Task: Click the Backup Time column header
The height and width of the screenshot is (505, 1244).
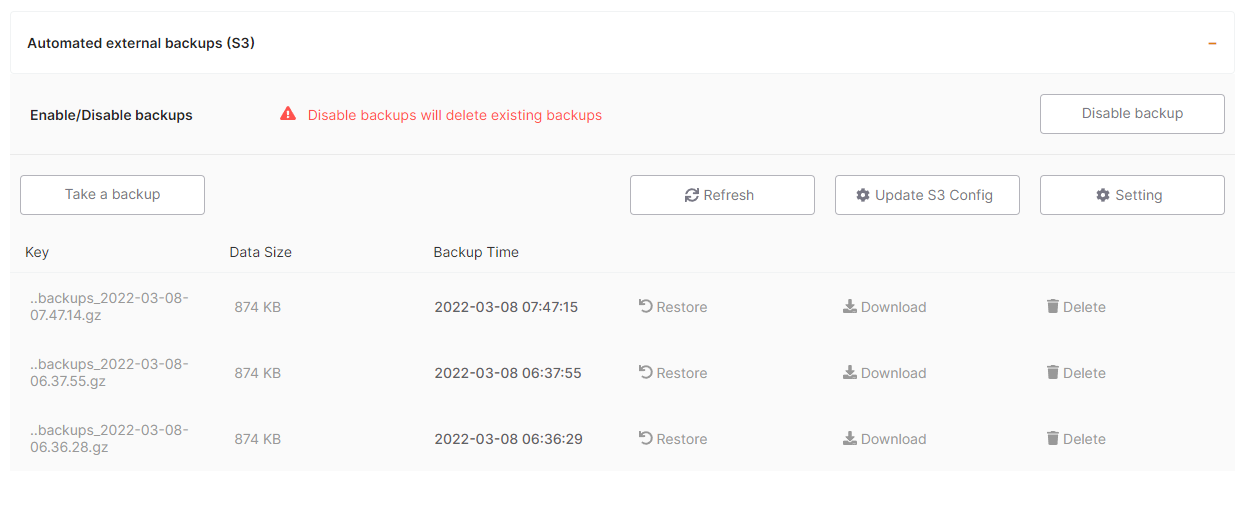Action: click(476, 252)
